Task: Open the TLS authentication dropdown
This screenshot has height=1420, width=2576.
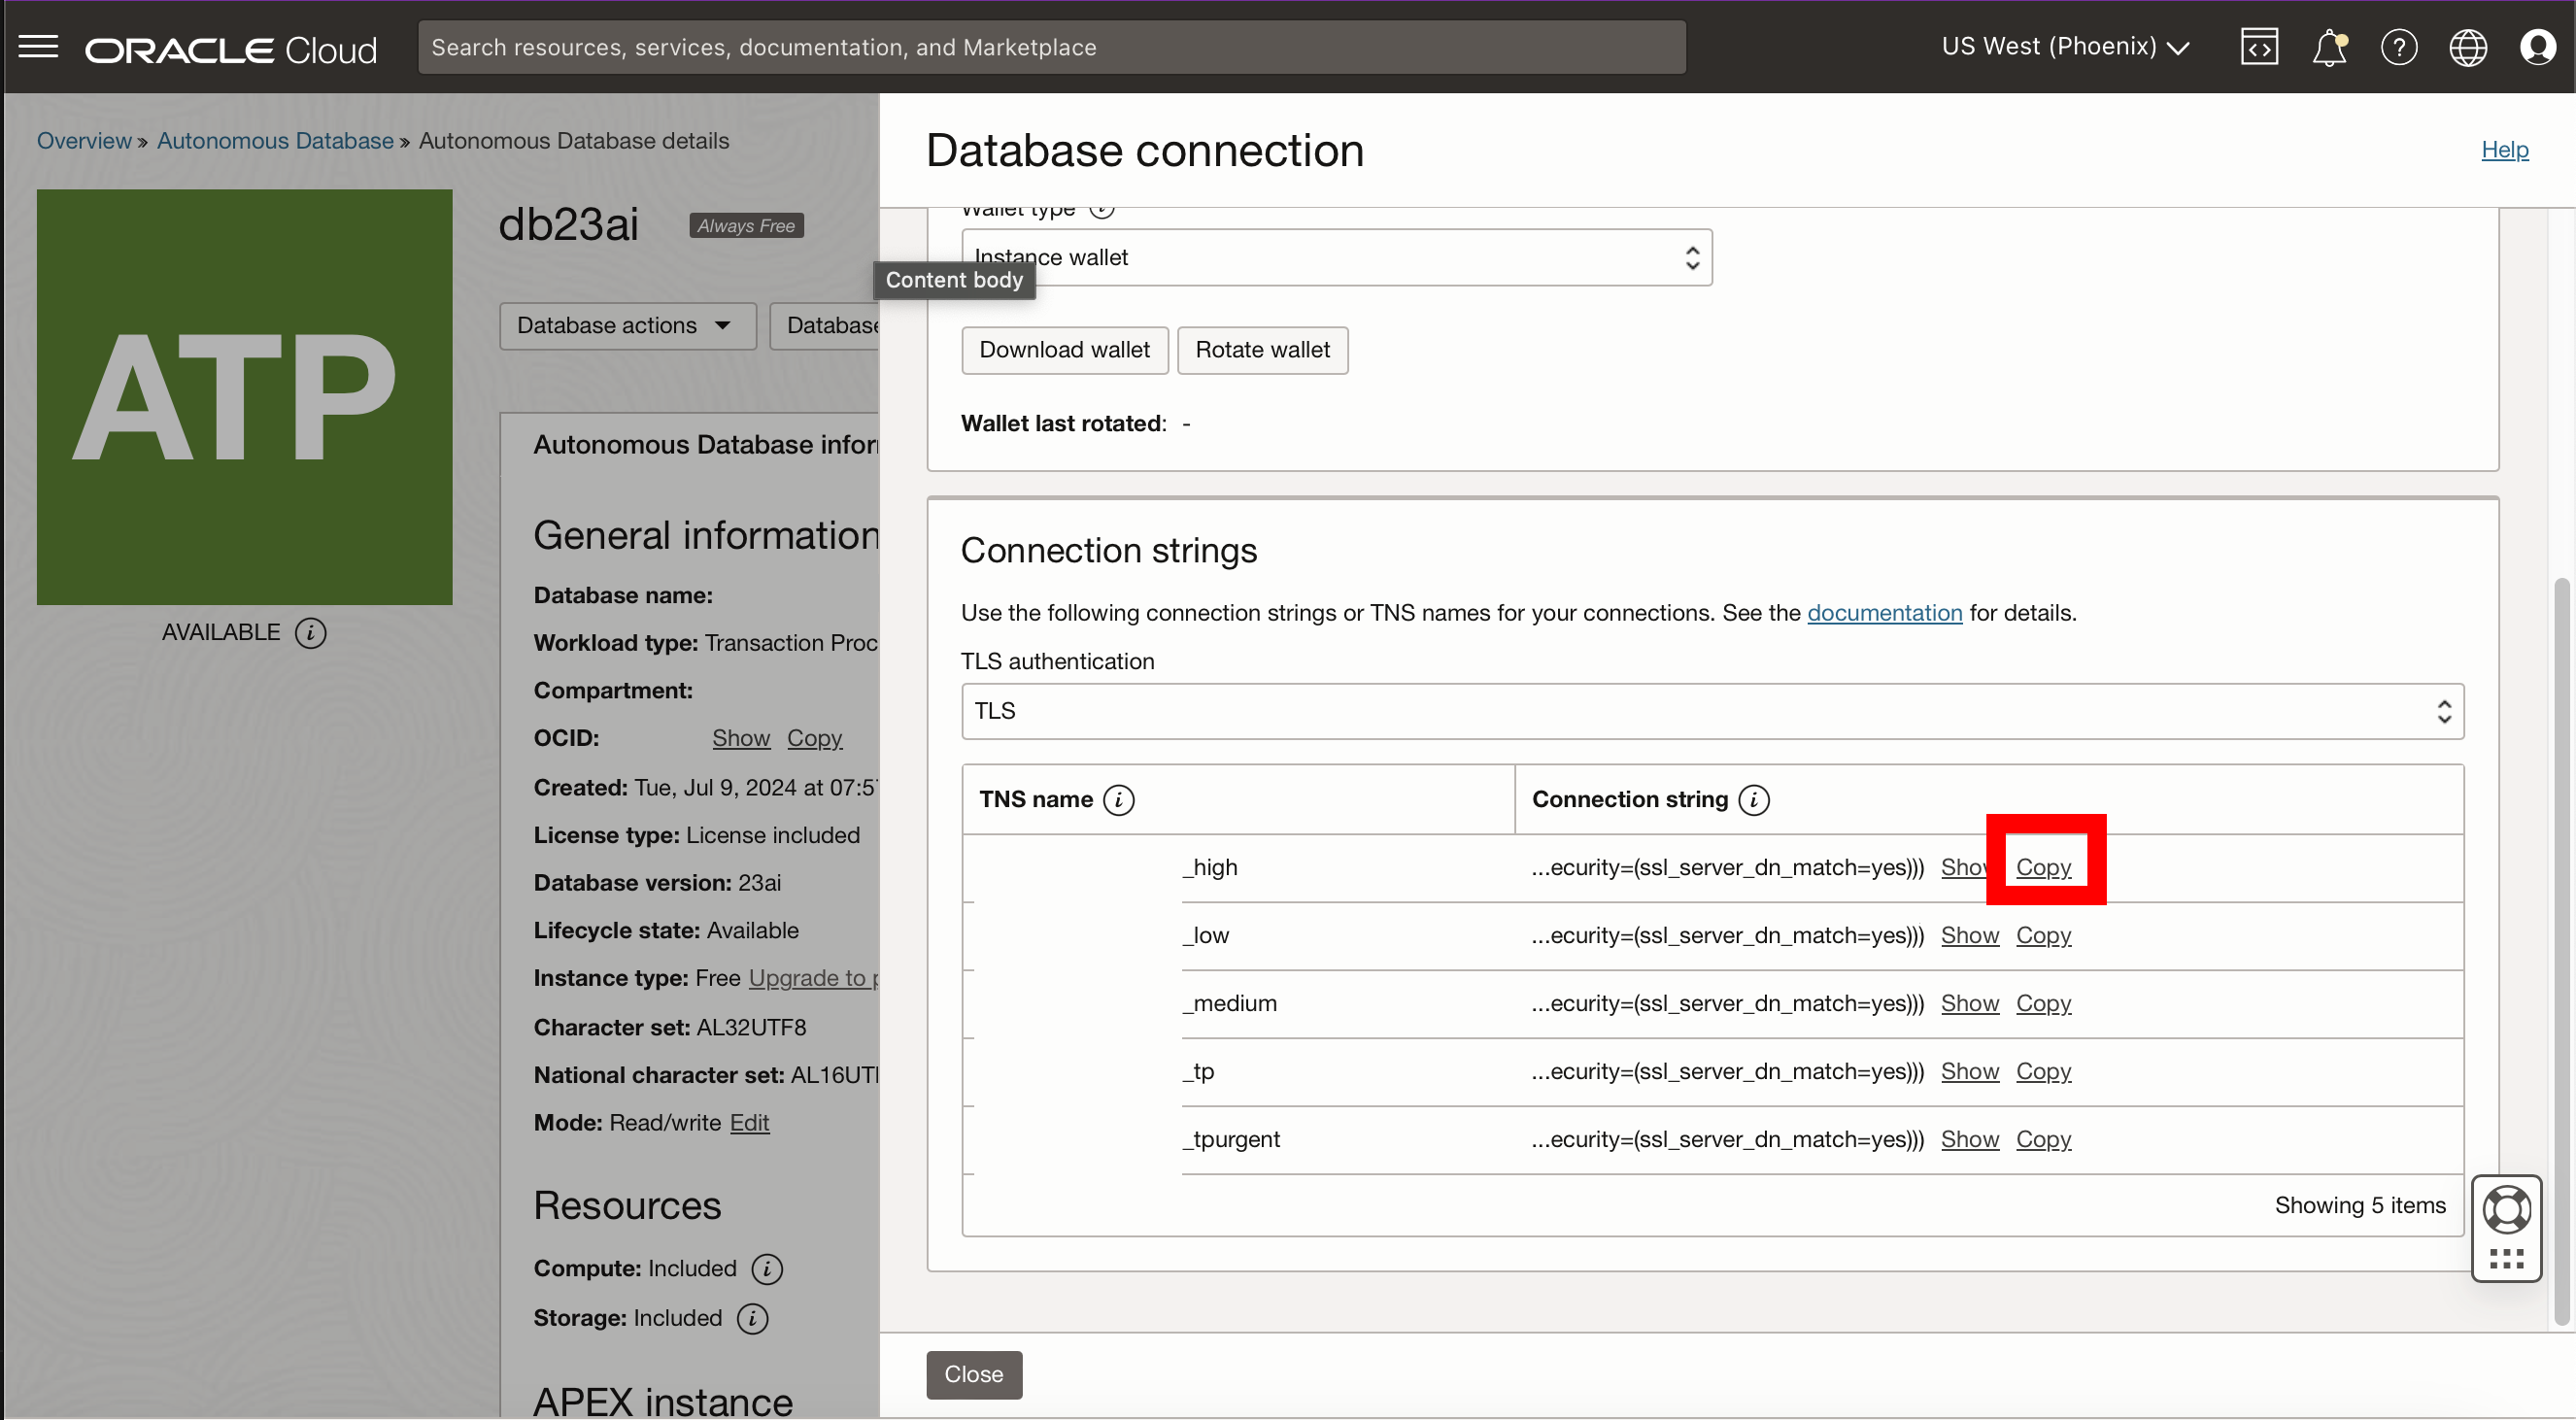Action: tap(1712, 711)
